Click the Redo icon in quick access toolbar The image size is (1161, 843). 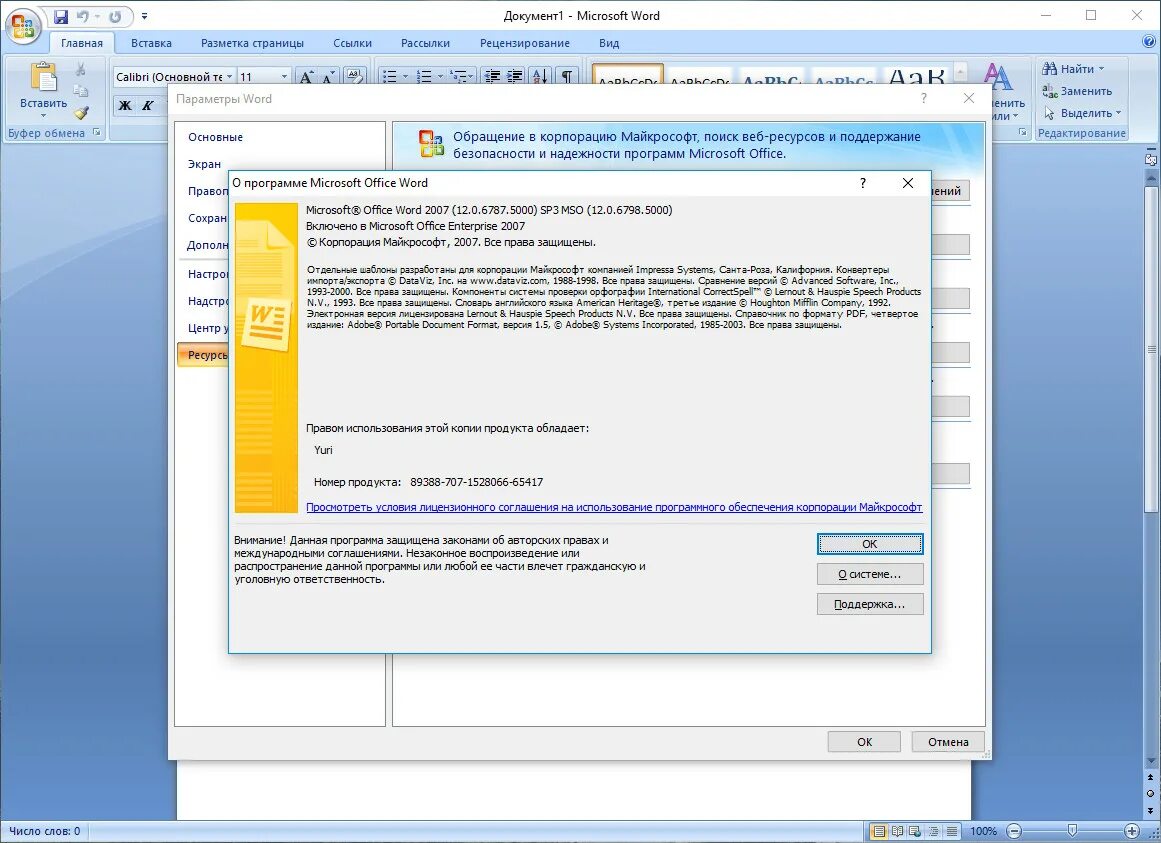point(115,16)
